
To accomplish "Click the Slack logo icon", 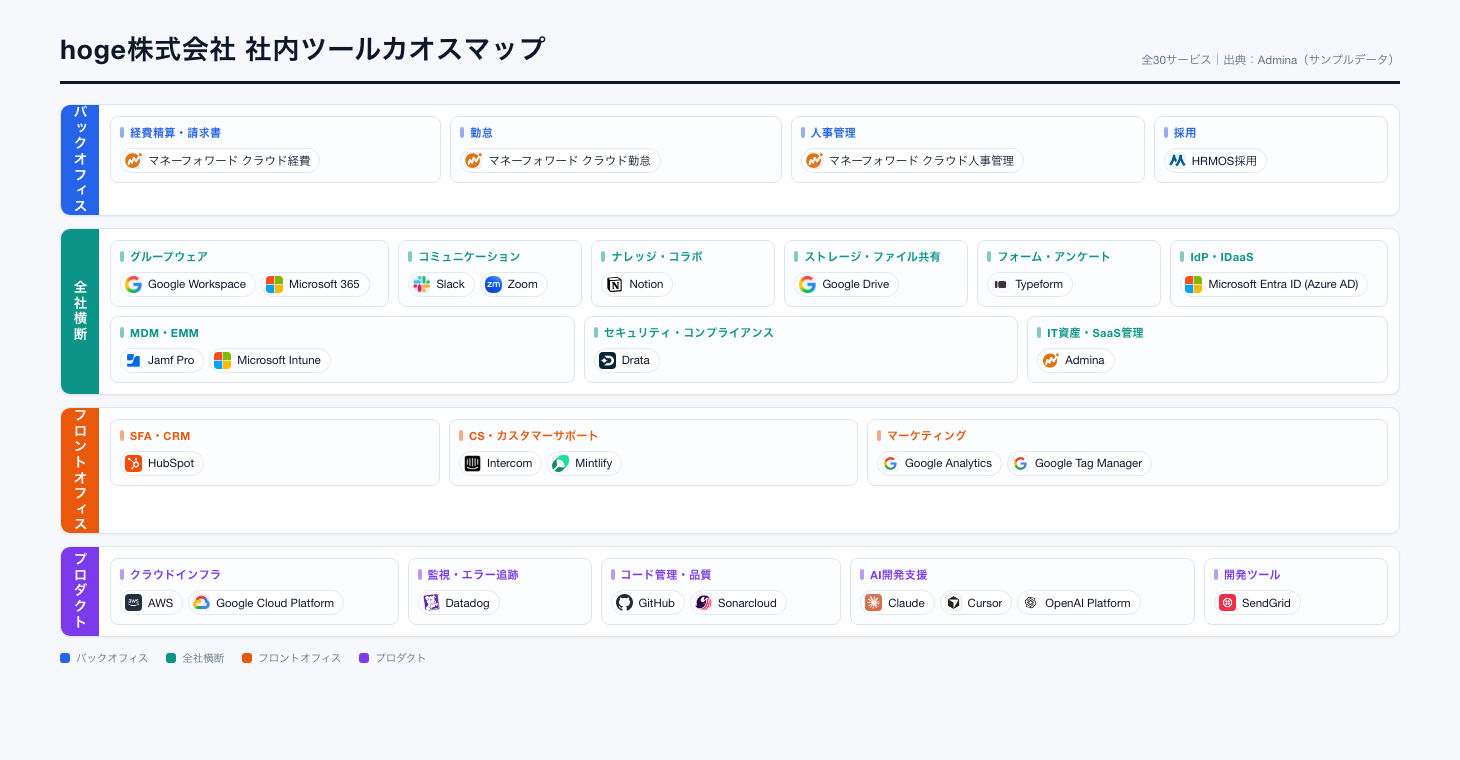I will coord(422,284).
